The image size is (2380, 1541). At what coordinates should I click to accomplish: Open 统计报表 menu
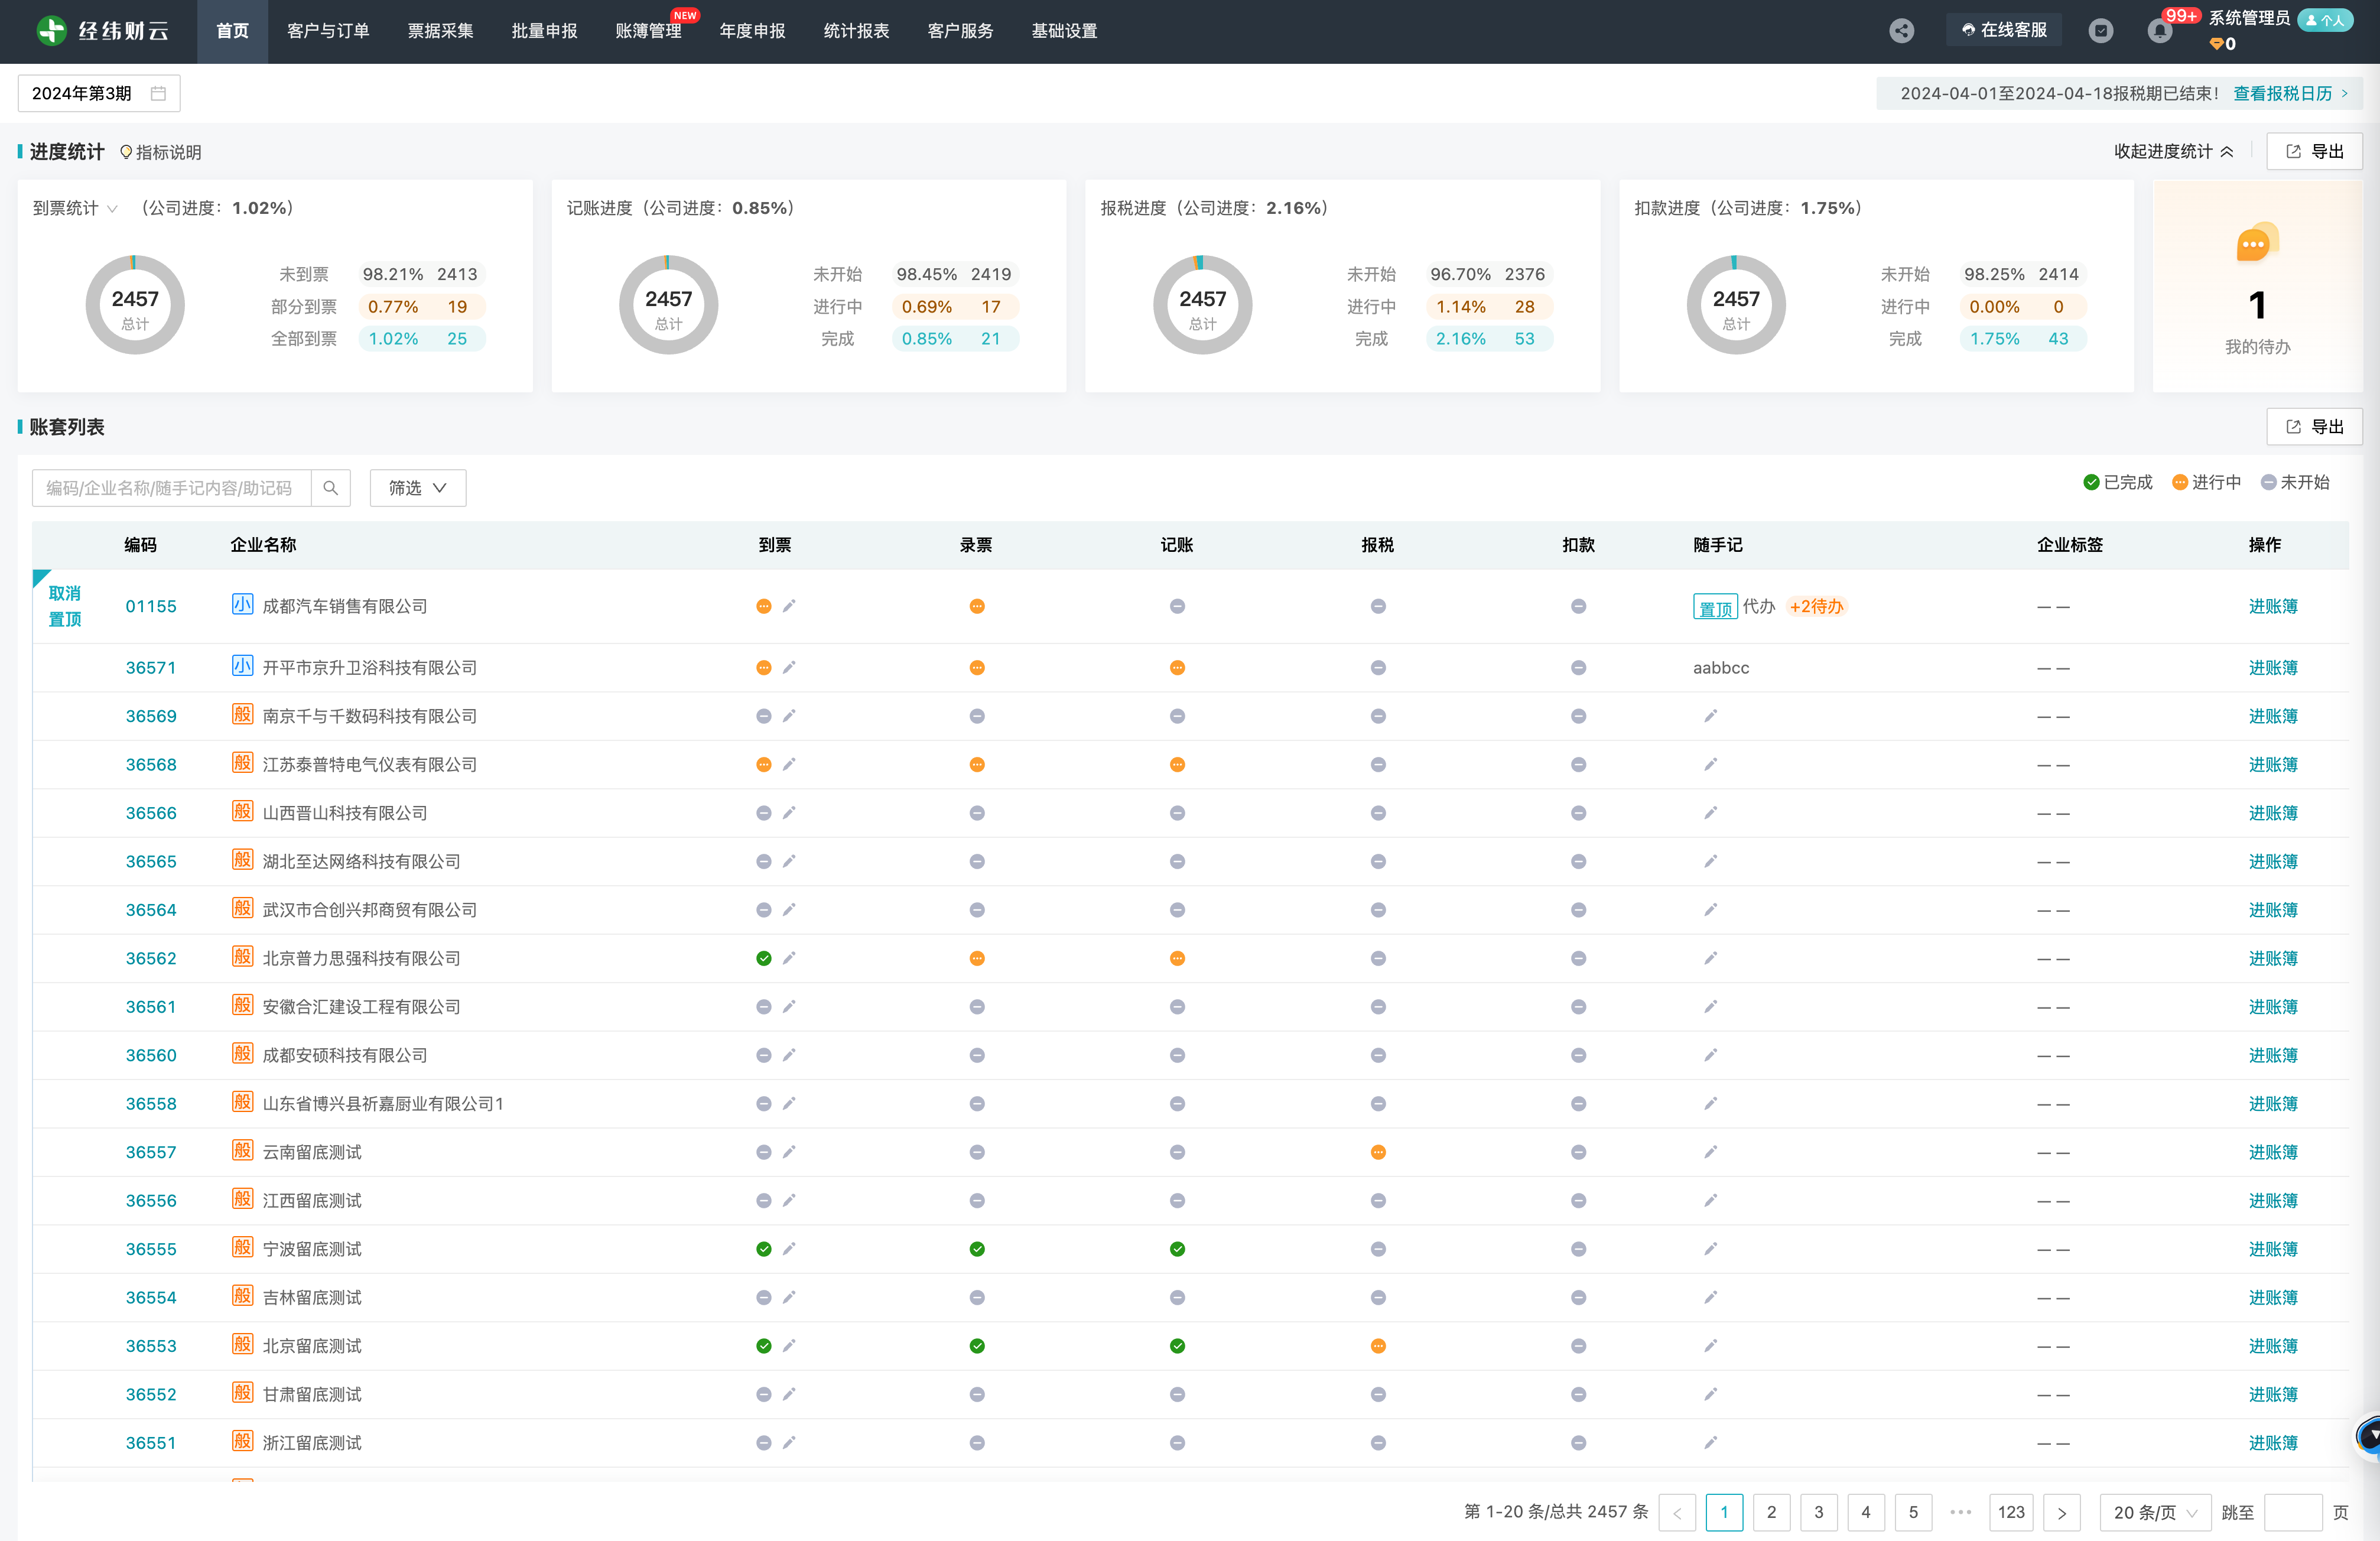tap(856, 31)
